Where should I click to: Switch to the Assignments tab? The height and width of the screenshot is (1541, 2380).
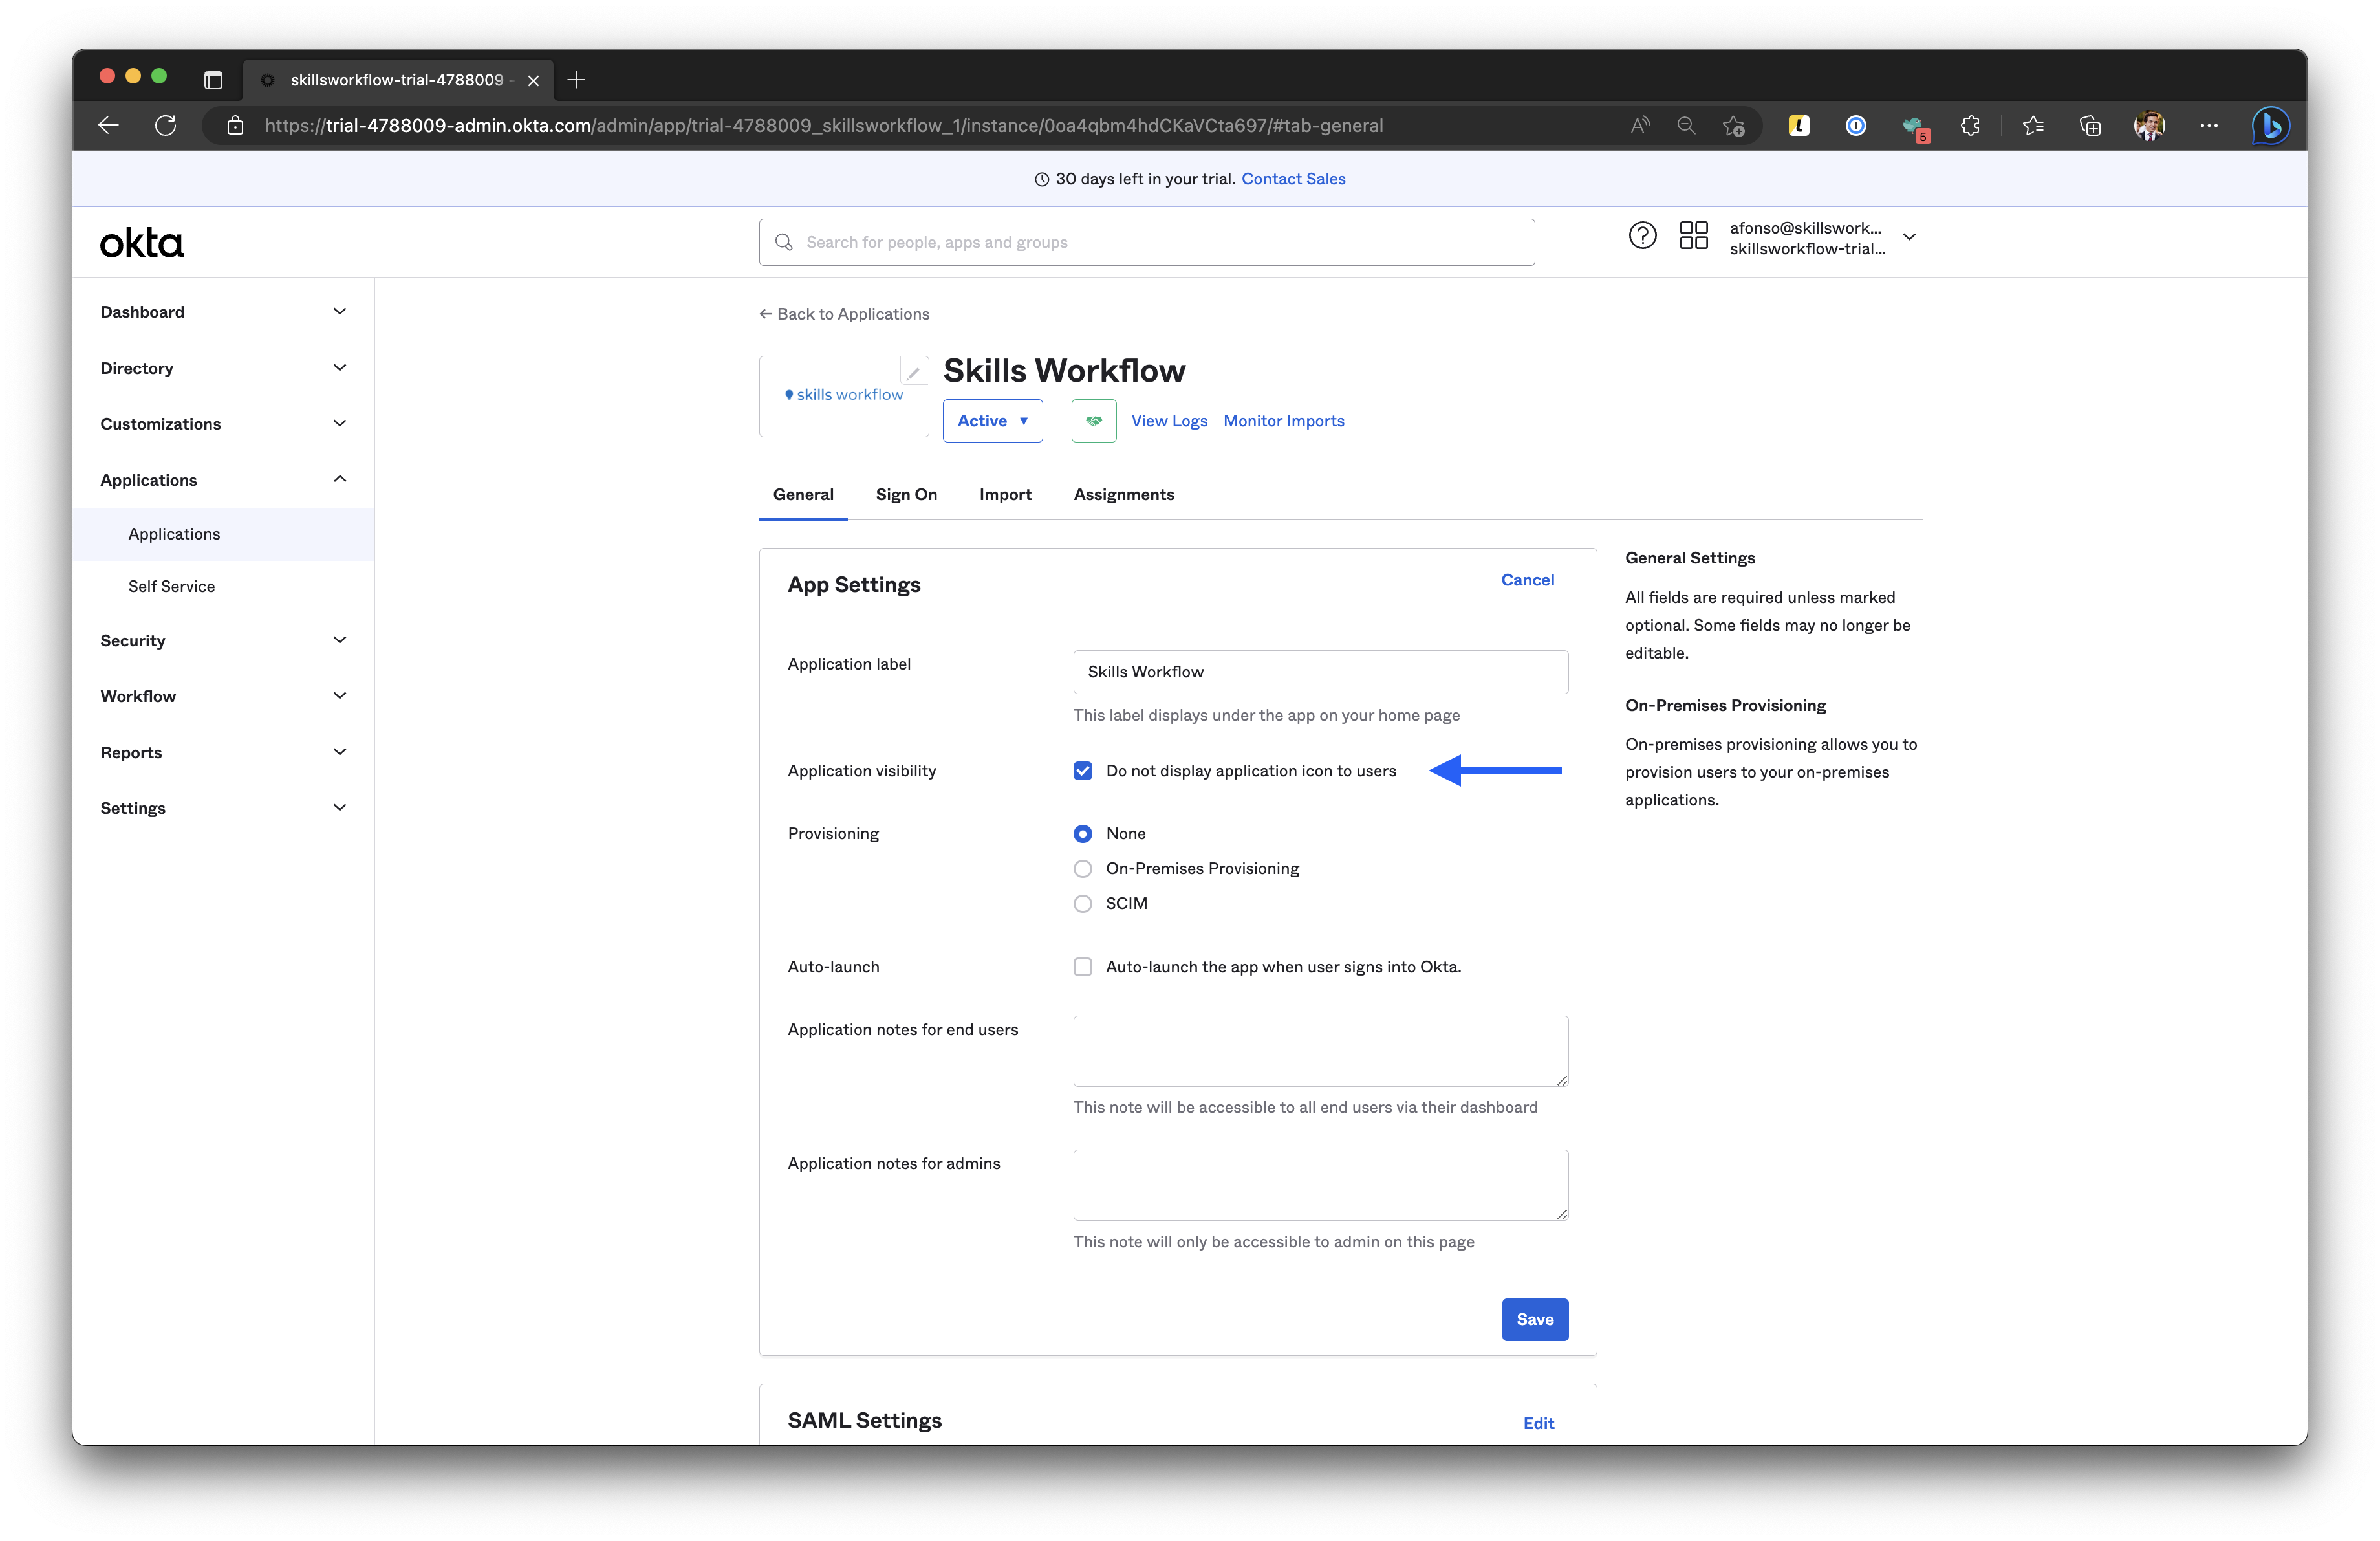coord(1124,495)
